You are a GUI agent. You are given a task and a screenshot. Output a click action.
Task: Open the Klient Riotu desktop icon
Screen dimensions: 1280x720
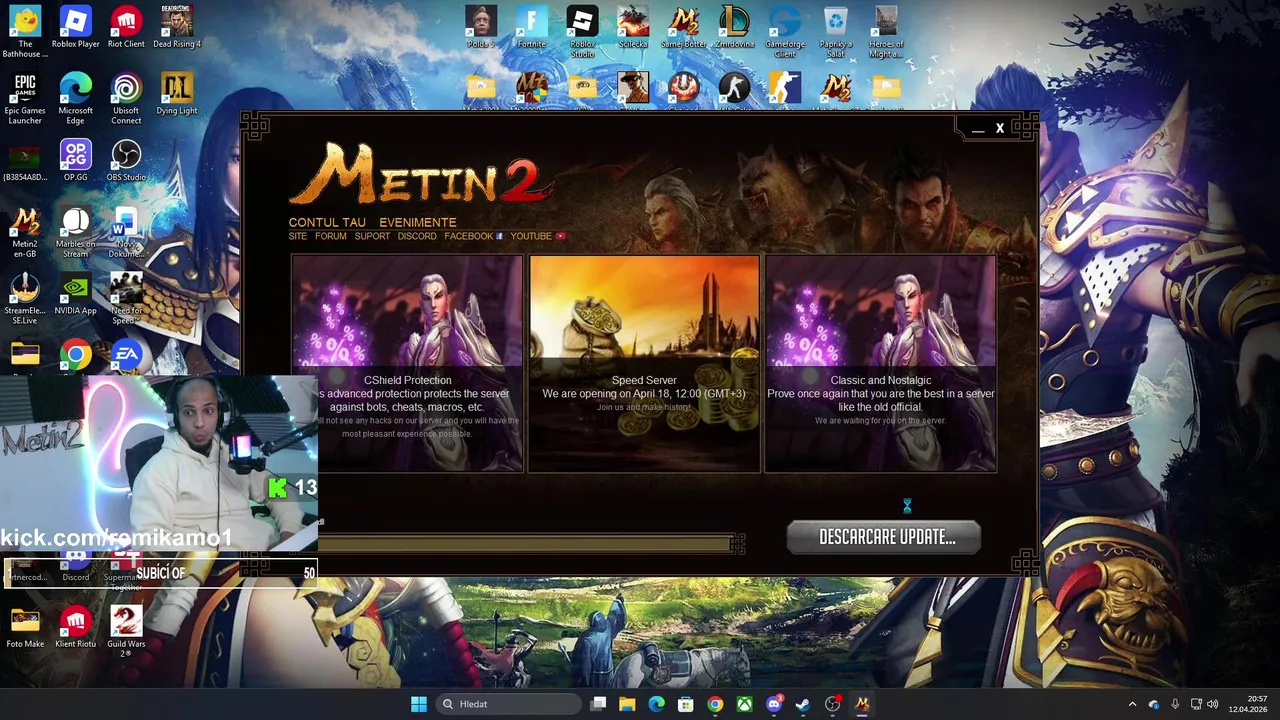[76, 627]
